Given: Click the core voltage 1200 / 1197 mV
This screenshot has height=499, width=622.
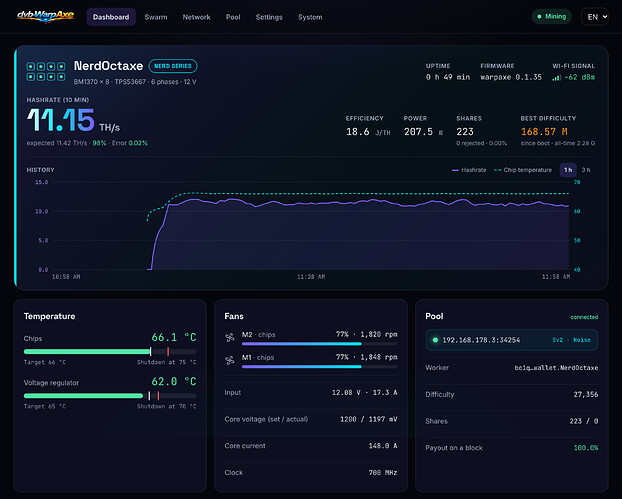Looking at the screenshot, I should 369,419.
